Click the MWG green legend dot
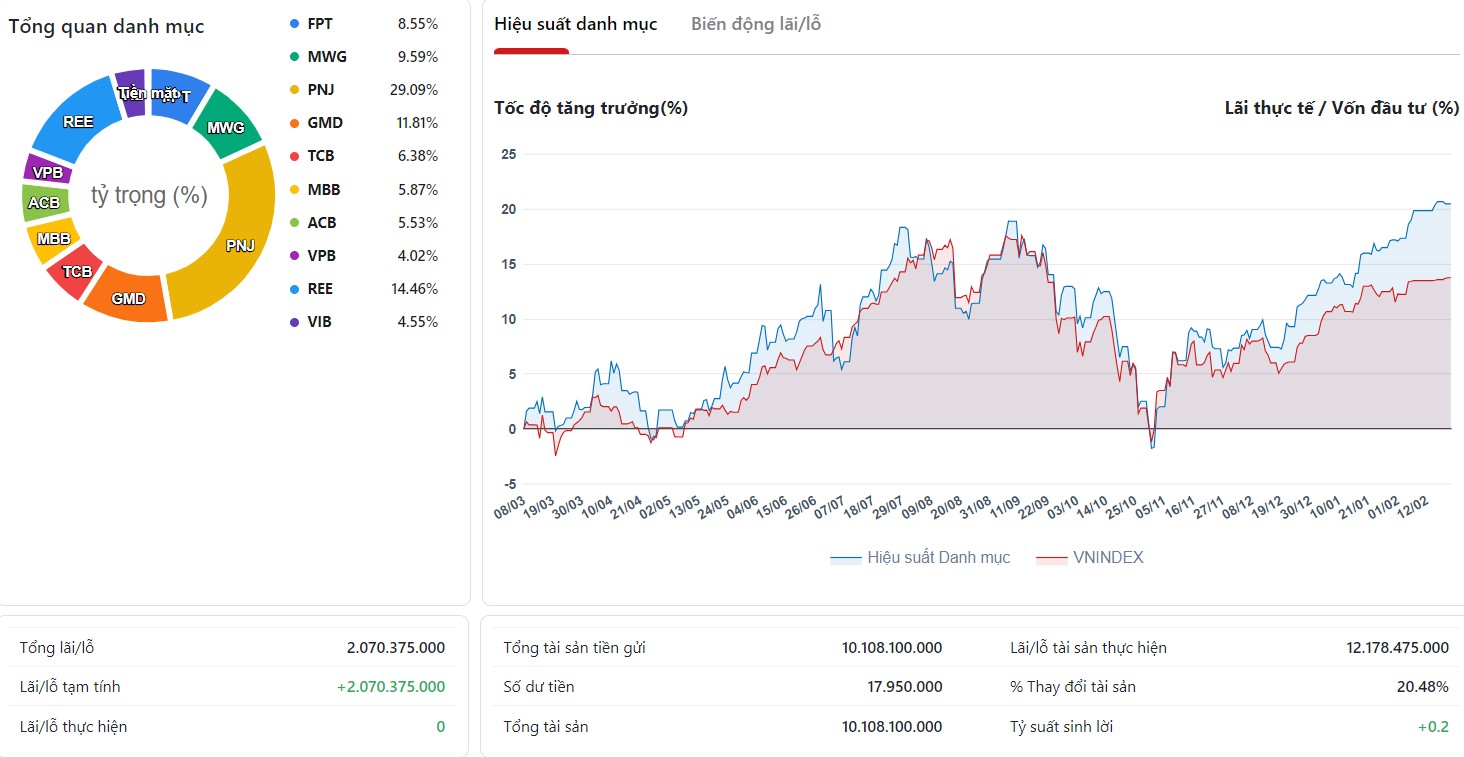 (x=294, y=57)
